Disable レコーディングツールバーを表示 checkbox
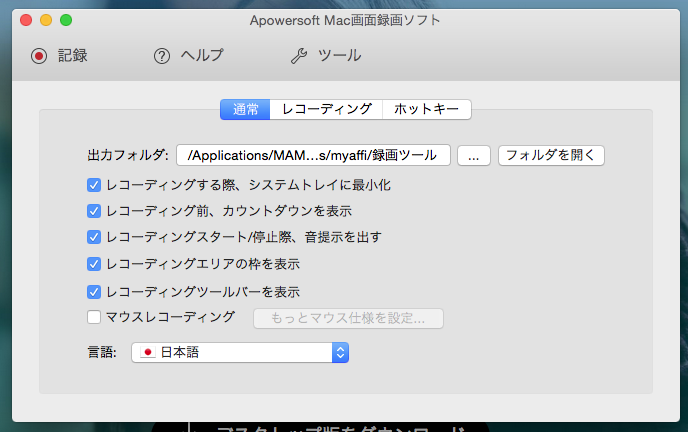The height and width of the screenshot is (432, 688). 94,292
